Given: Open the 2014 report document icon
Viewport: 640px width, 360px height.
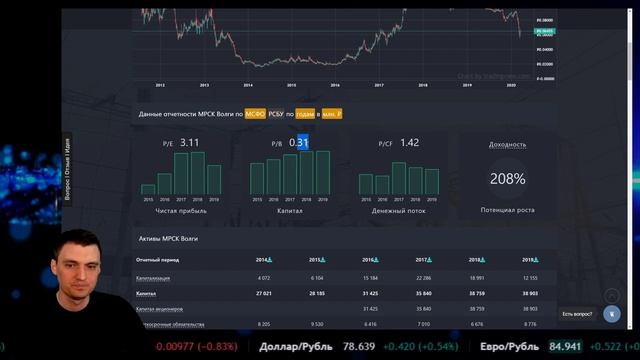Looking at the screenshot, I should (269, 260).
